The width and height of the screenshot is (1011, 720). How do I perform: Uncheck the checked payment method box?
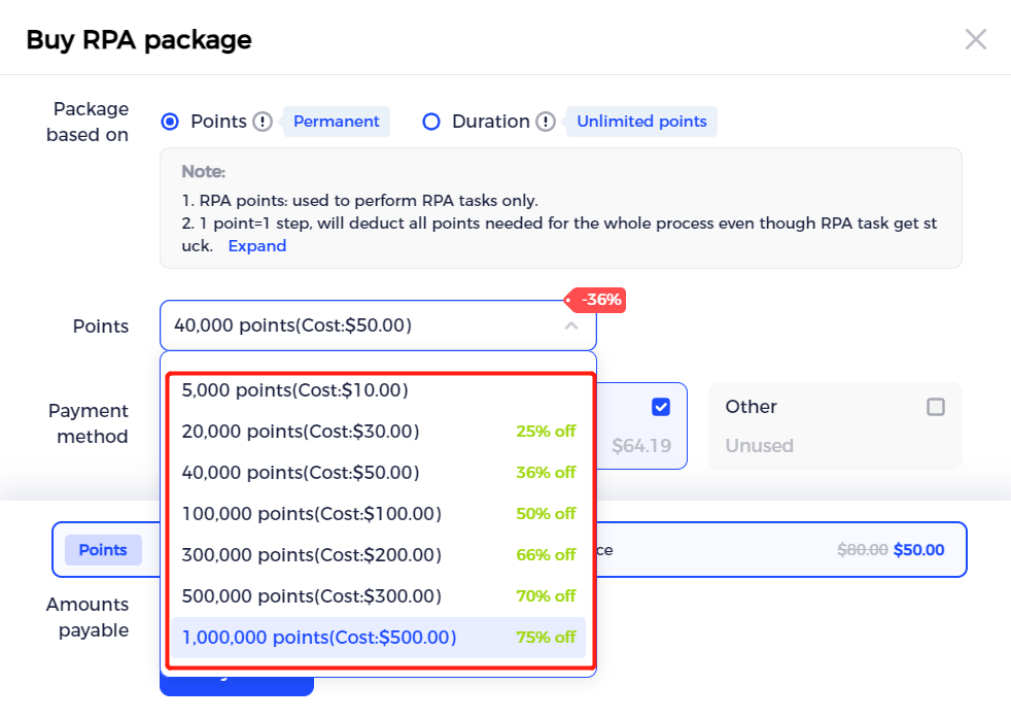[x=661, y=407]
